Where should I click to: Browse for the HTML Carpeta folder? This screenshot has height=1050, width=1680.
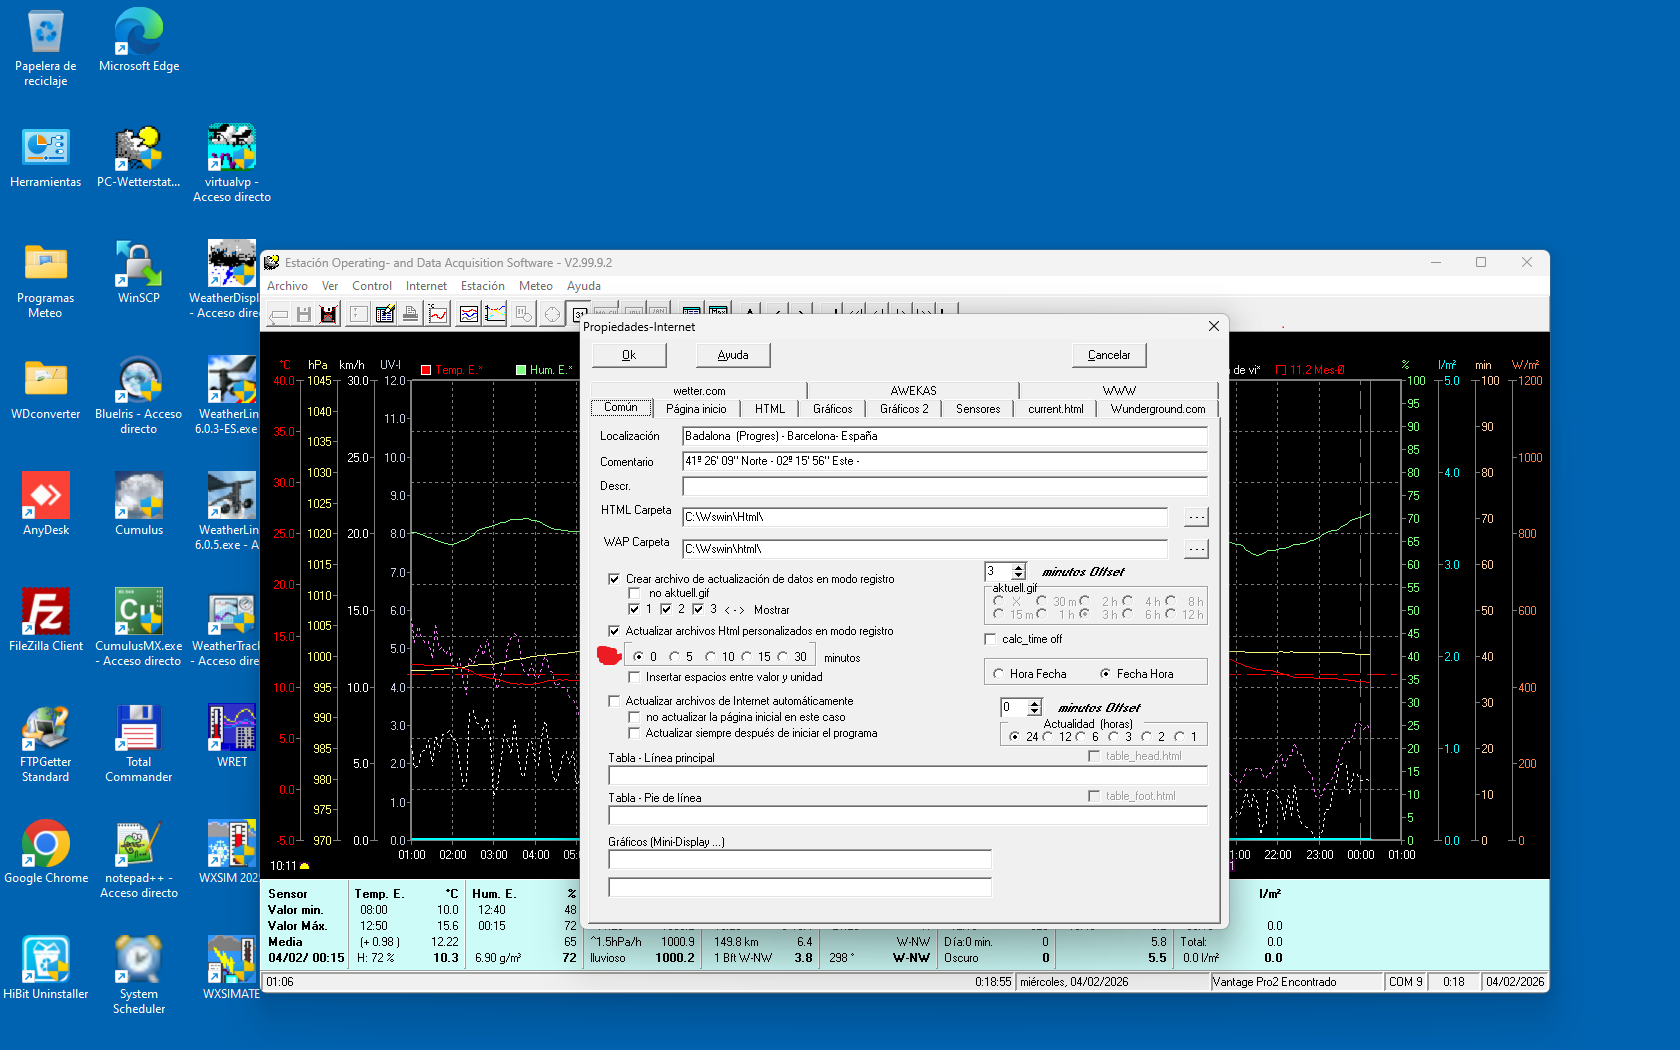pyautogui.click(x=1196, y=517)
